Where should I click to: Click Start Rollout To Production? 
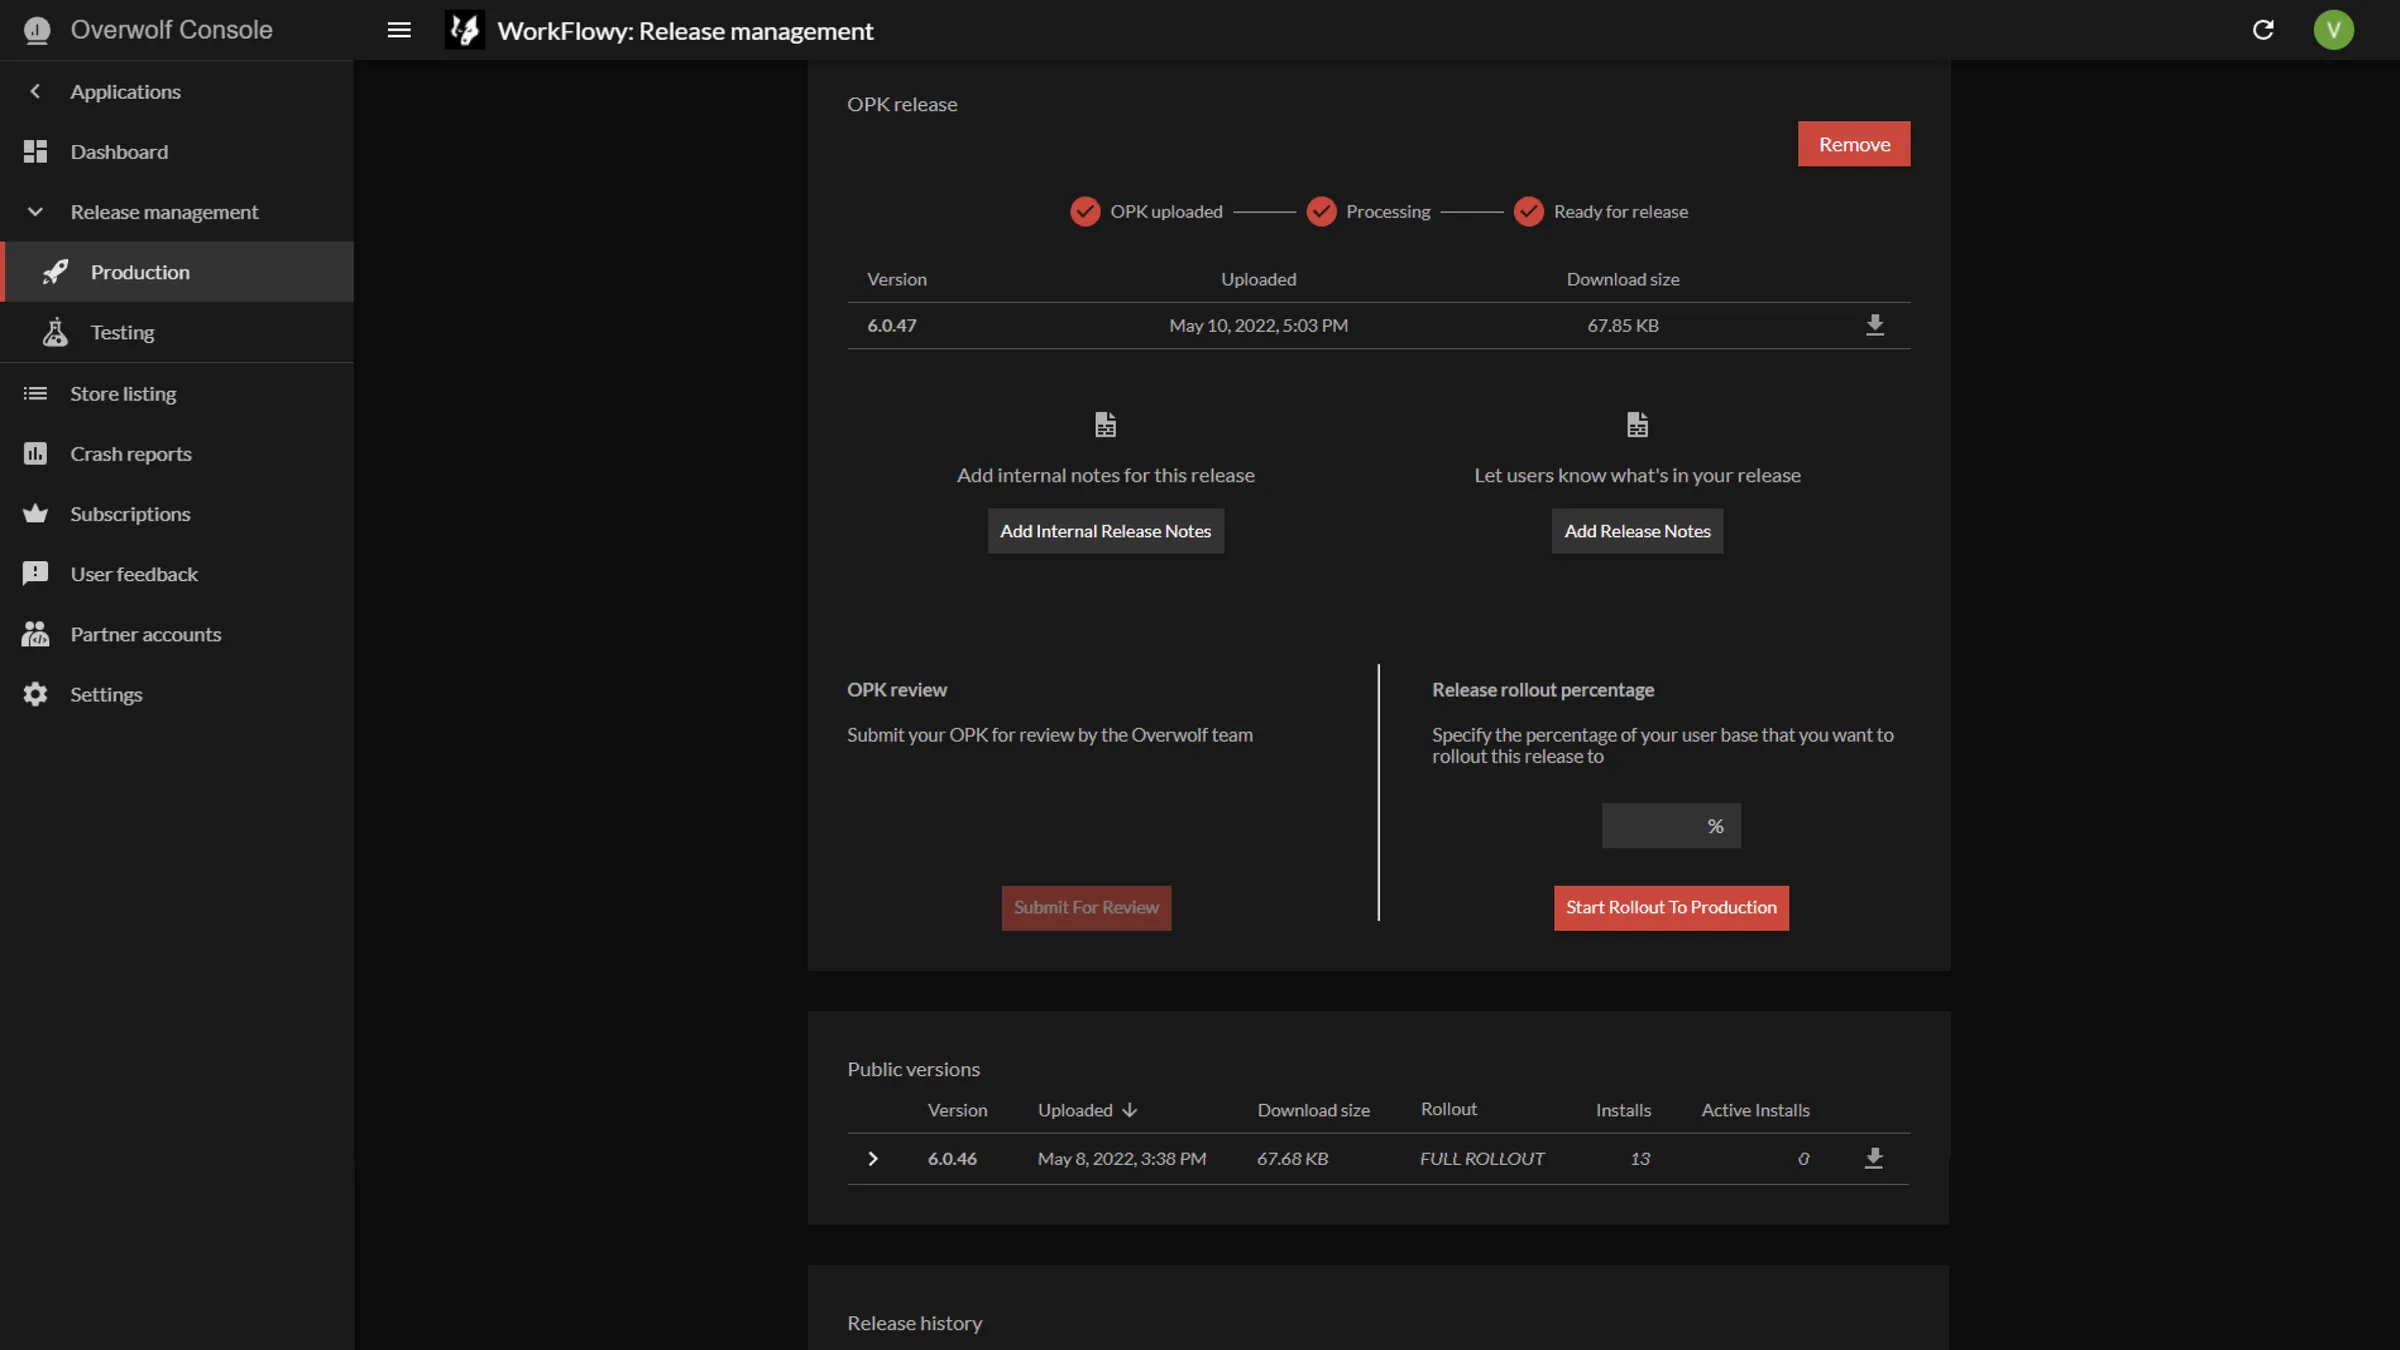1671,907
